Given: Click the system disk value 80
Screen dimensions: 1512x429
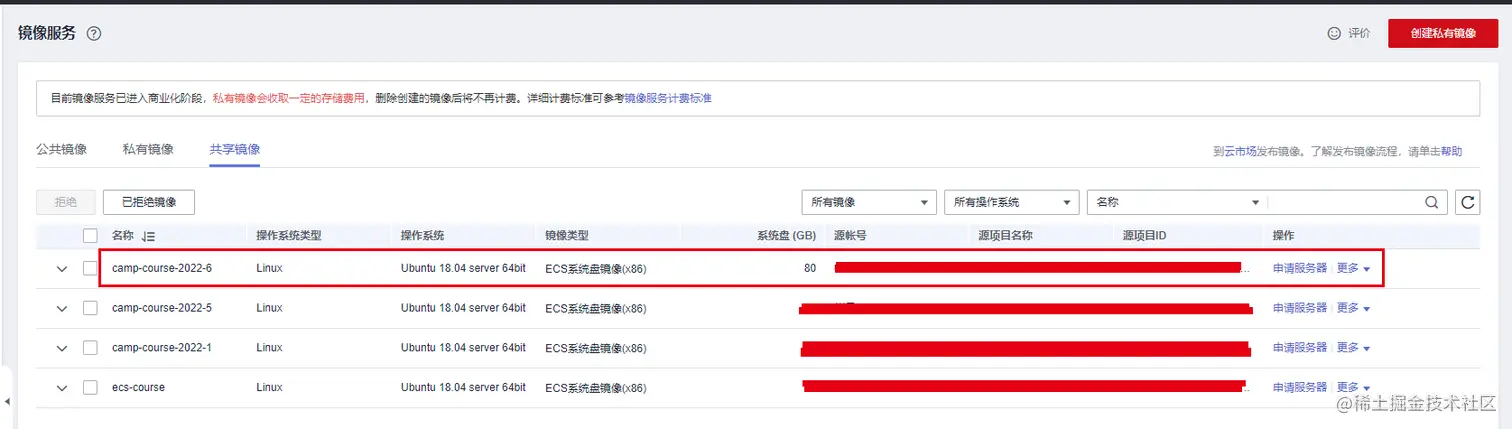Looking at the screenshot, I should tap(809, 269).
